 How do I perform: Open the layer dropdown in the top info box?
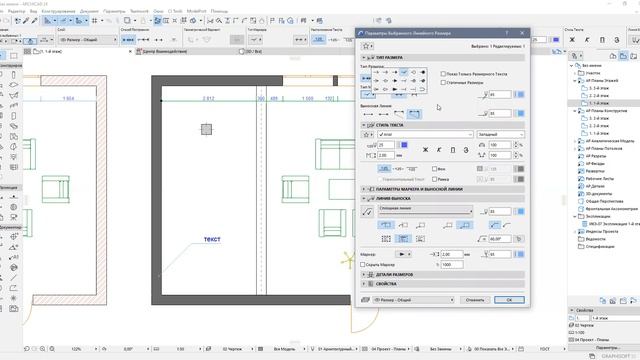pos(87,40)
